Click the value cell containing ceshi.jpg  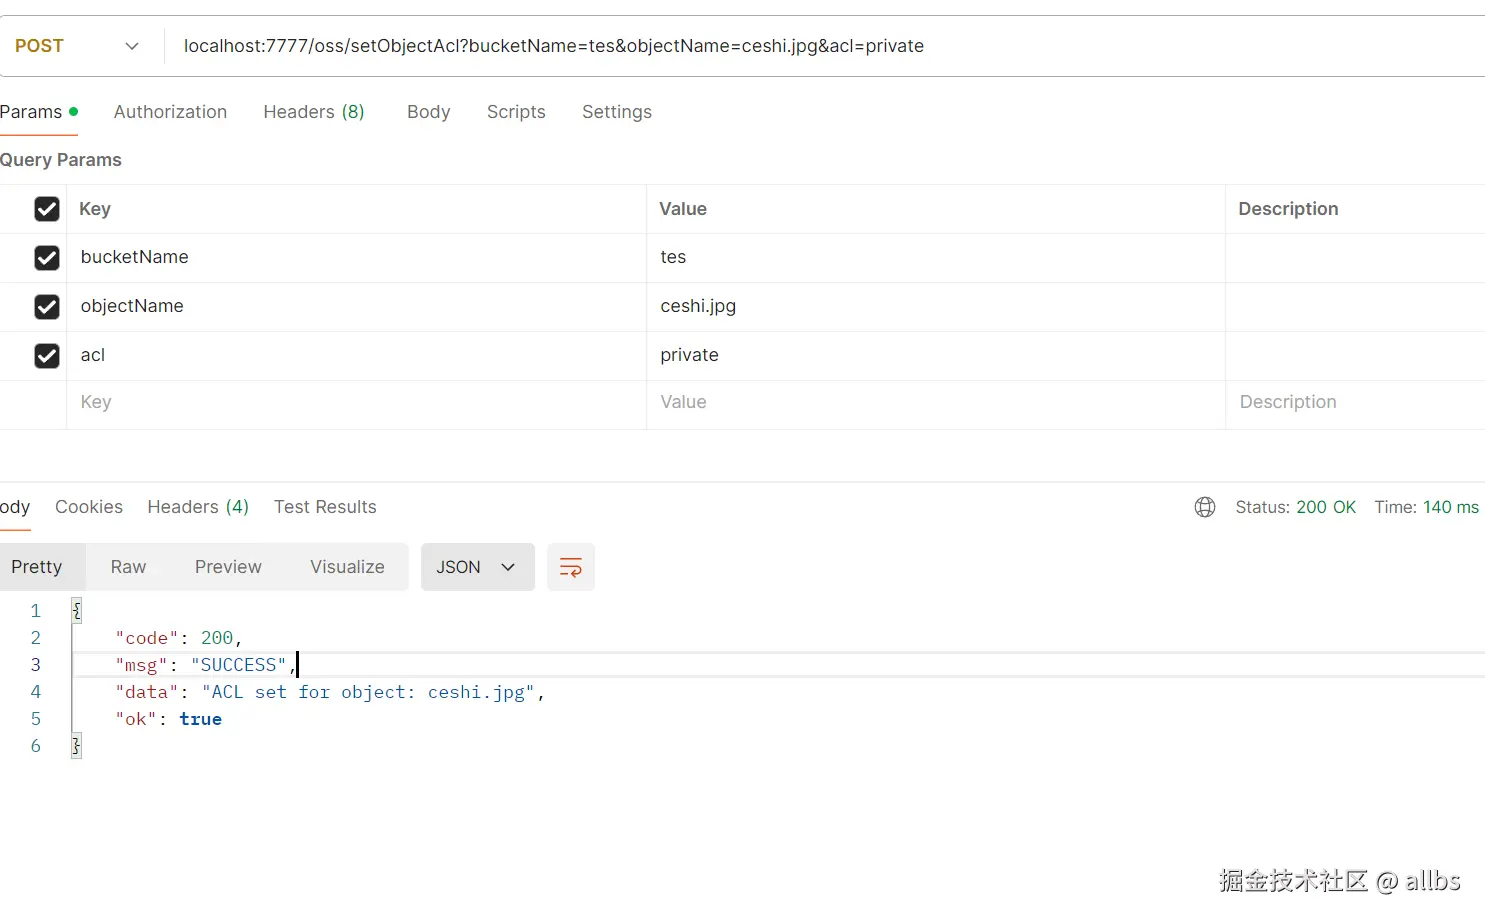(936, 307)
